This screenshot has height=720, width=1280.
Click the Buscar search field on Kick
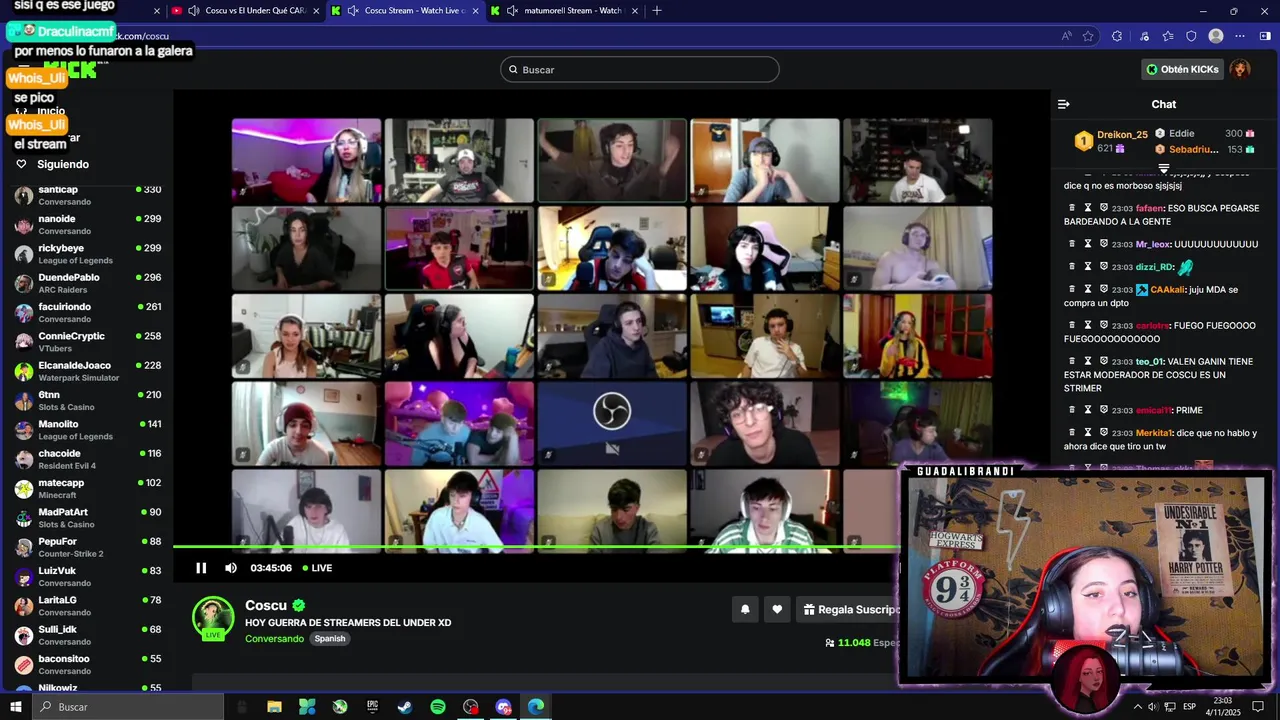pyautogui.click(x=639, y=69)
